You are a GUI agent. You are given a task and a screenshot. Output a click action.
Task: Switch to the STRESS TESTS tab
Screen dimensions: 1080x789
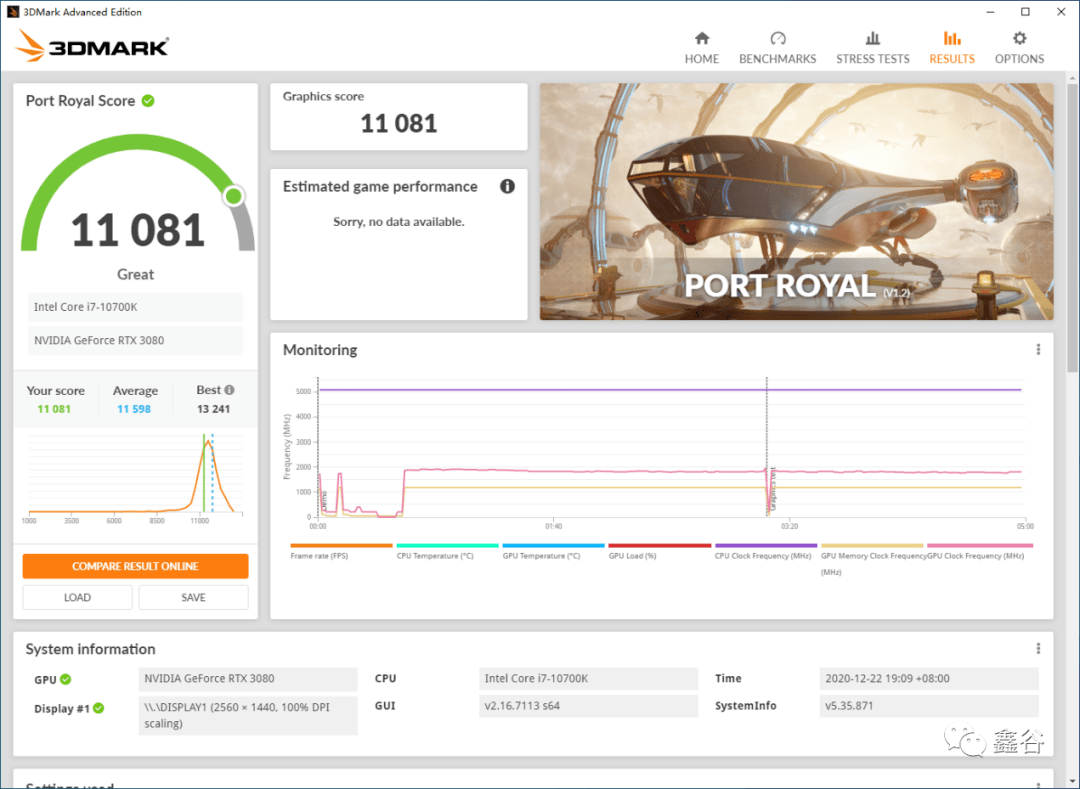[872, 48]
